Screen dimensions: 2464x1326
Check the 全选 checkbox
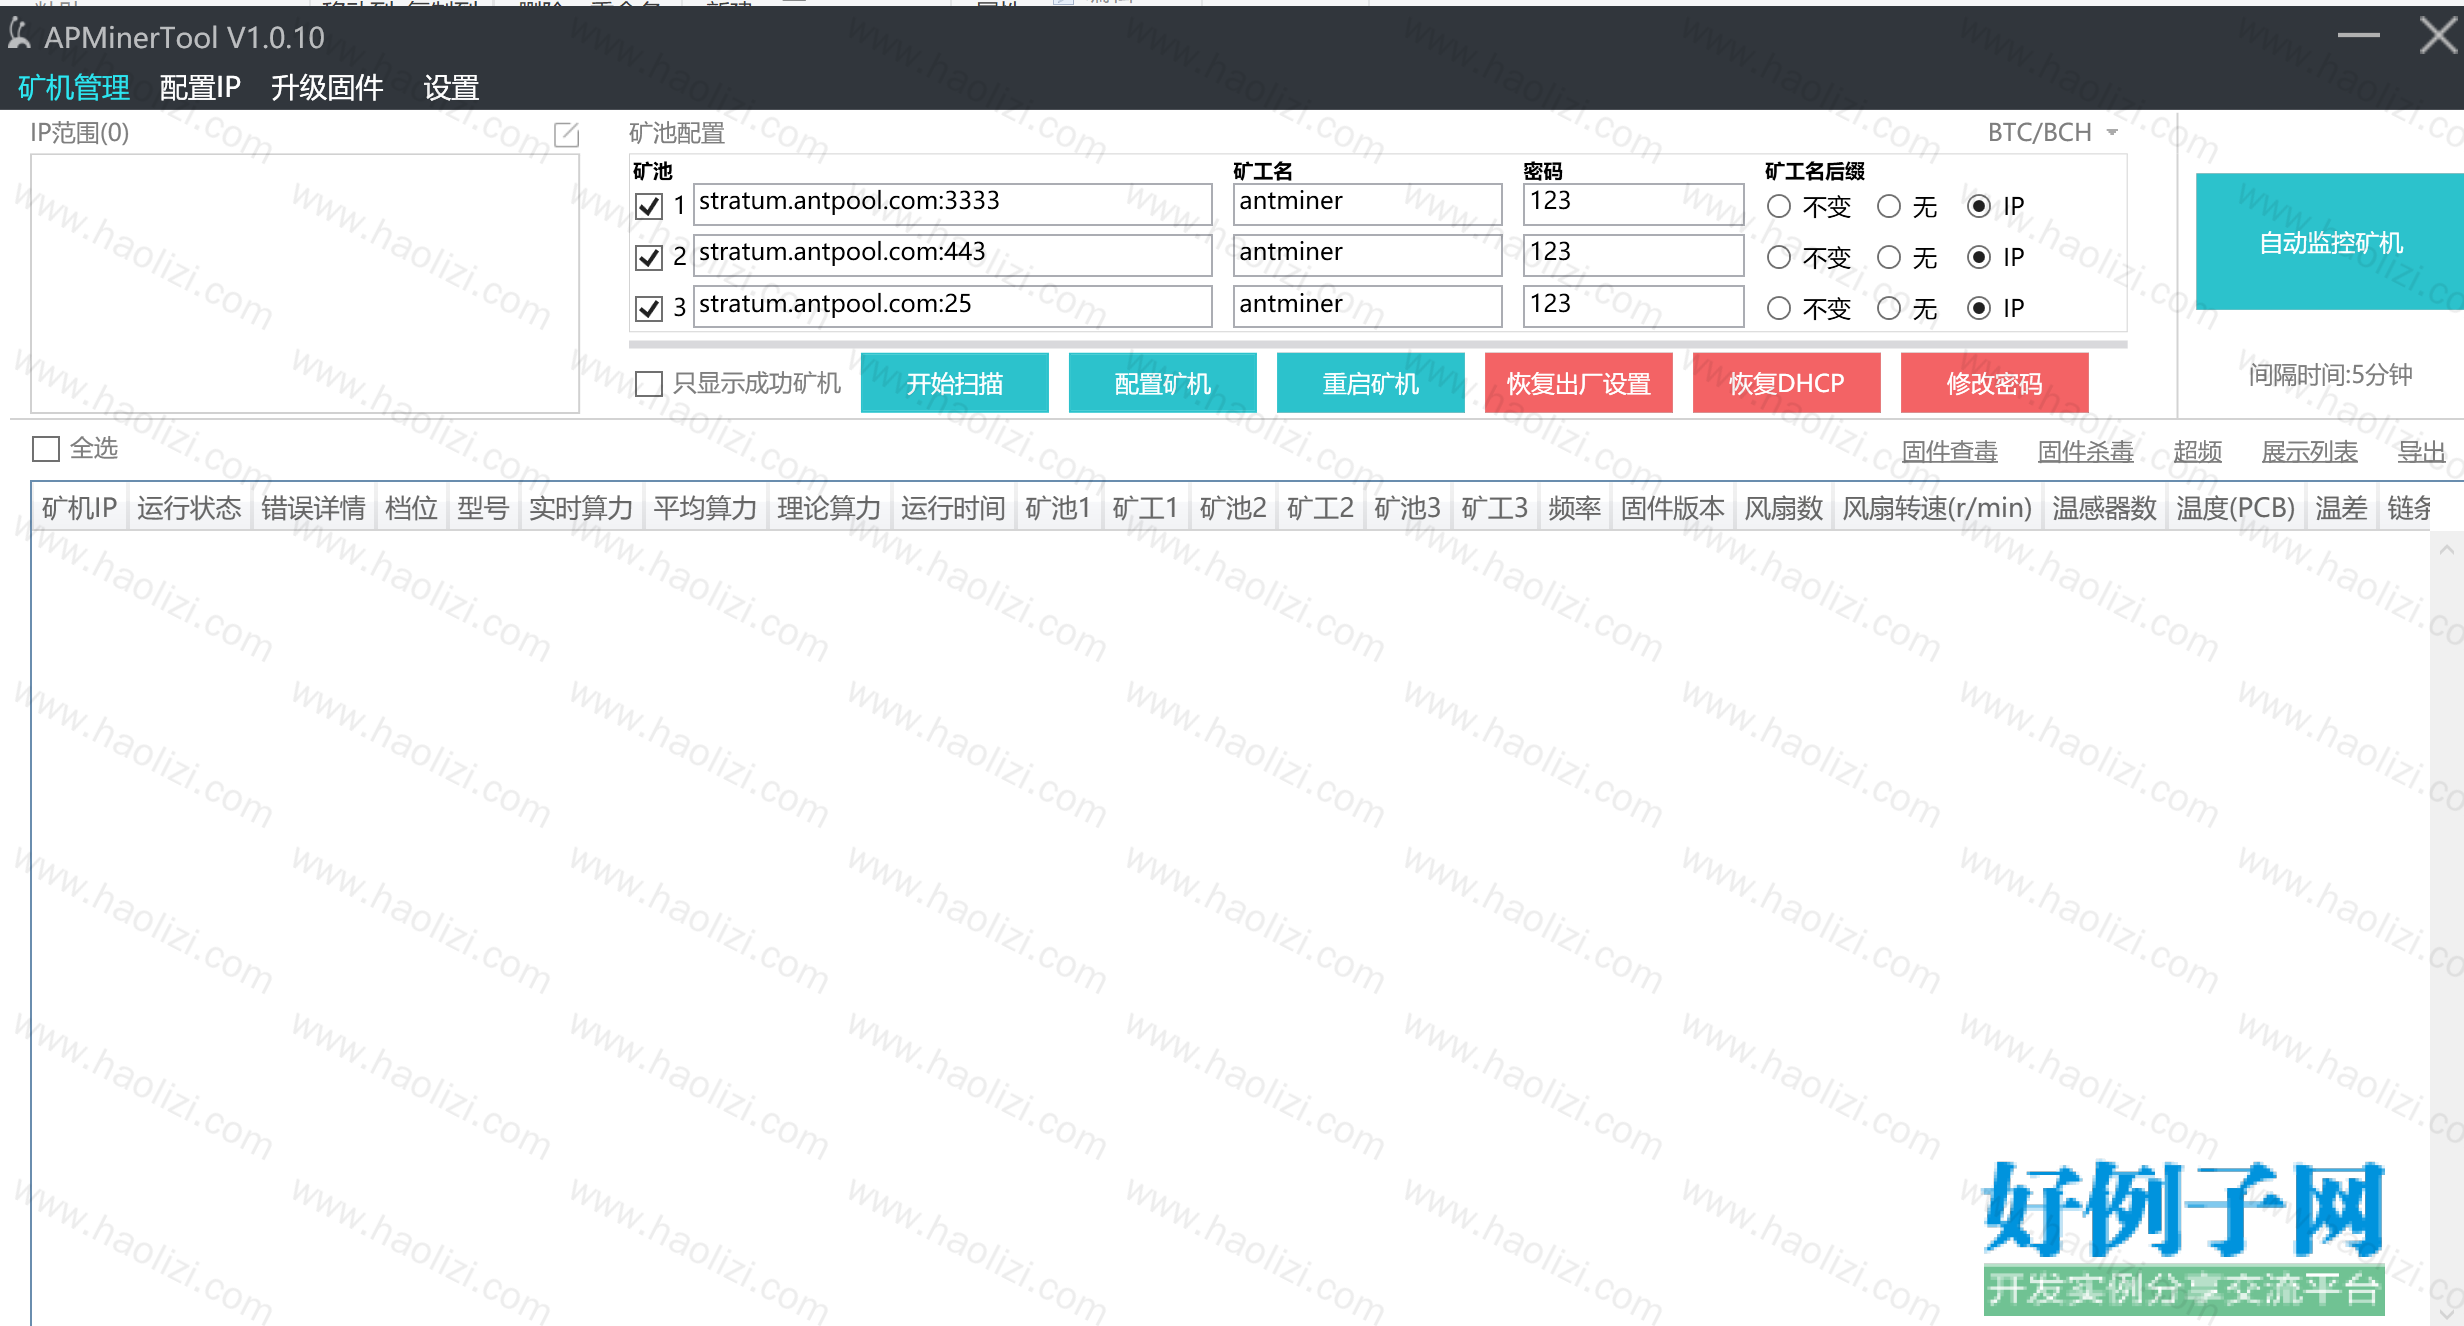[x=46, y=449]
